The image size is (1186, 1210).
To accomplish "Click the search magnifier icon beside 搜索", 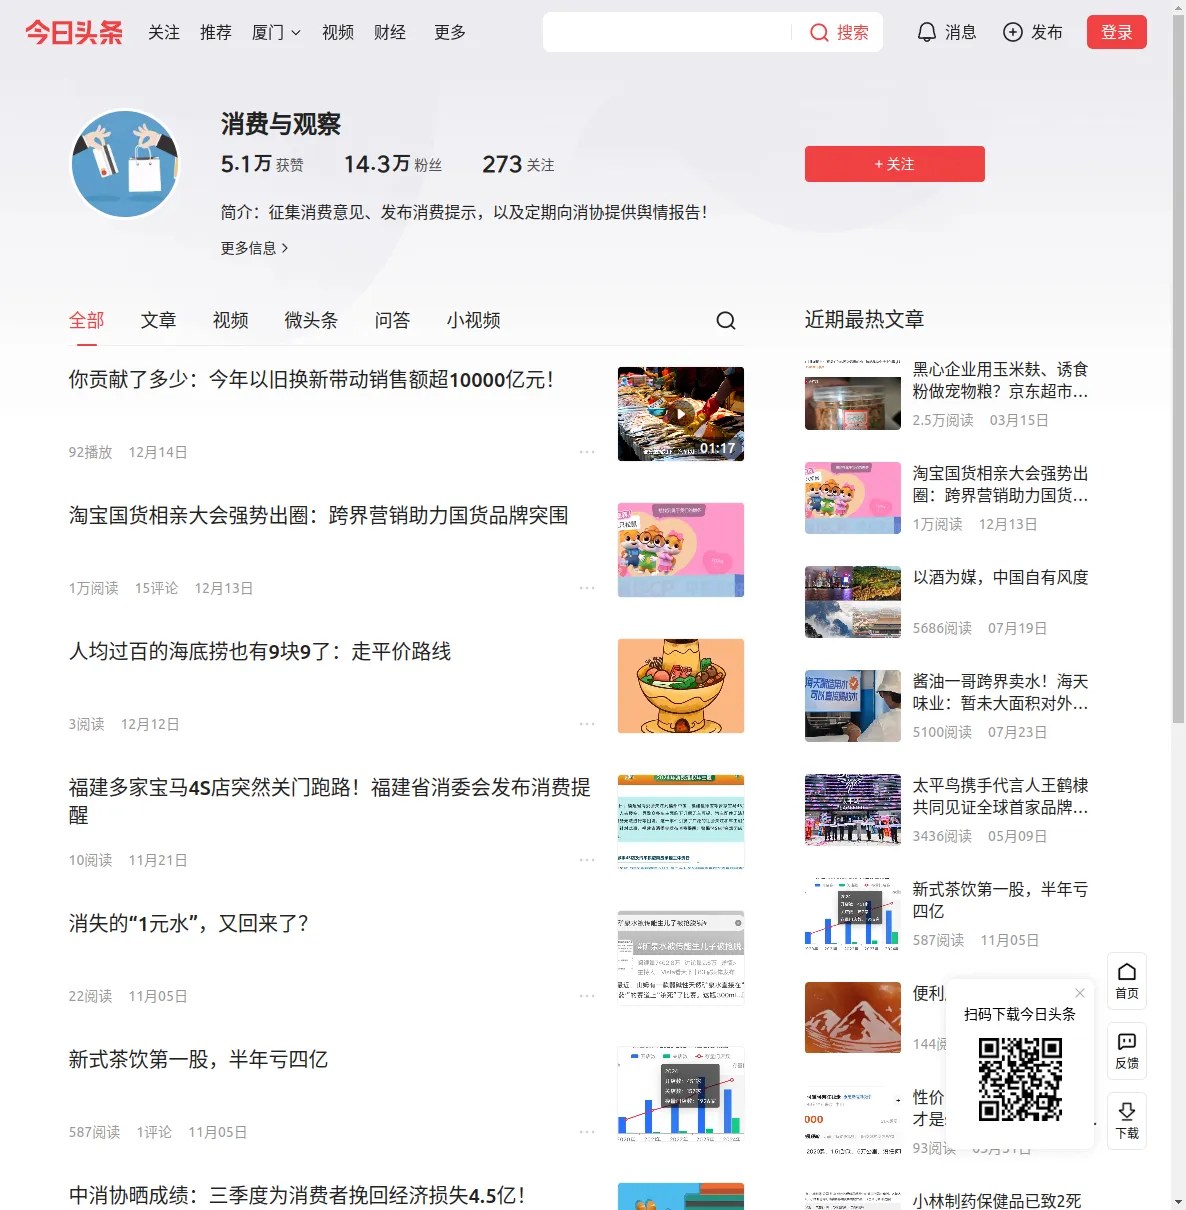I will click(x=819, y=33).
